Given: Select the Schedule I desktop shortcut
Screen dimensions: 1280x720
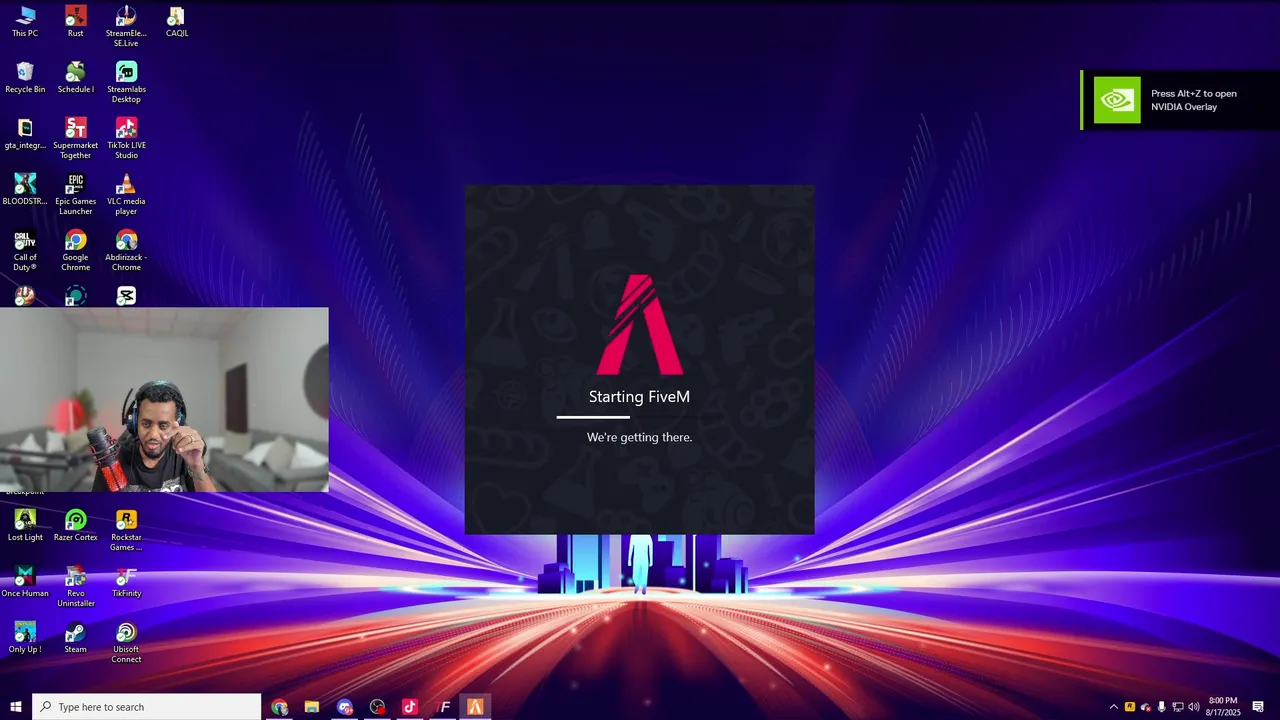Looking at the screenshot, I should (76, 78).
